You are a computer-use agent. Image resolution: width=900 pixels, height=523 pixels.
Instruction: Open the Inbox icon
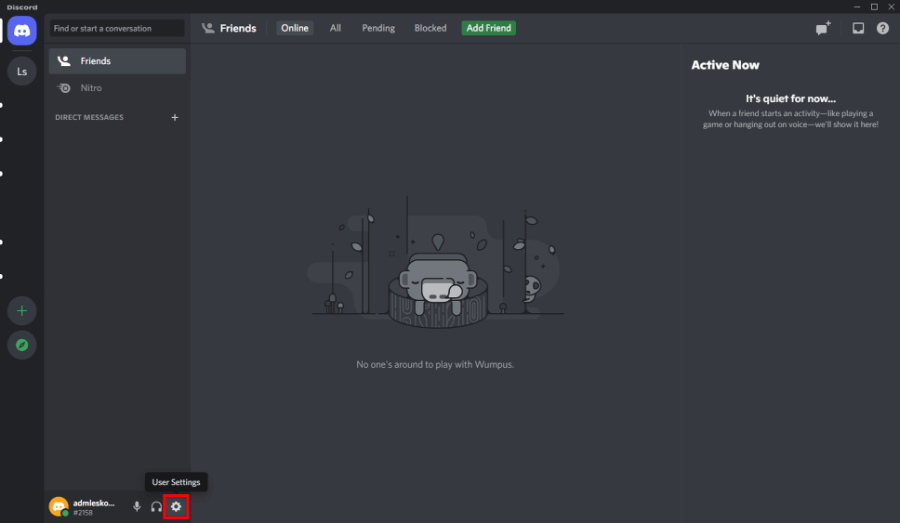[x=858, y=28]
